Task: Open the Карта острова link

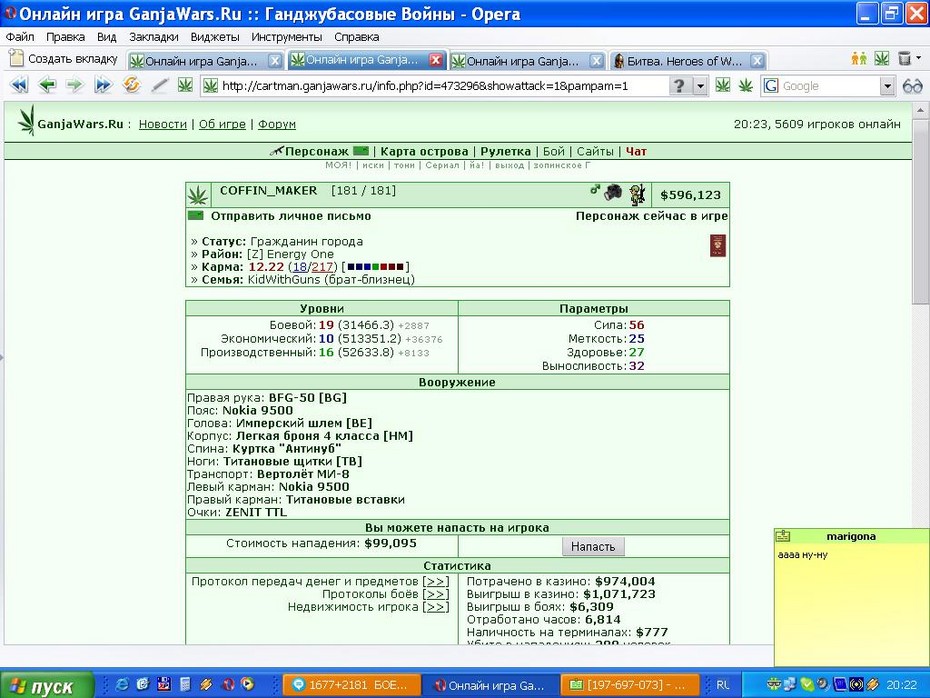Action: (424, 151)
